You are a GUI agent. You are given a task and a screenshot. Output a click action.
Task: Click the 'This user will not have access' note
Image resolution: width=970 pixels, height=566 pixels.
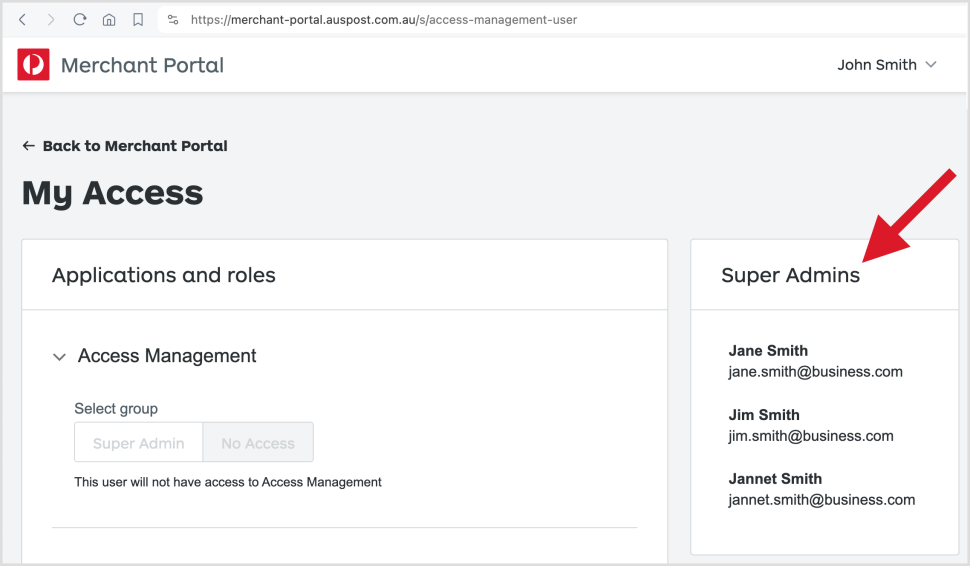point(228,482)
